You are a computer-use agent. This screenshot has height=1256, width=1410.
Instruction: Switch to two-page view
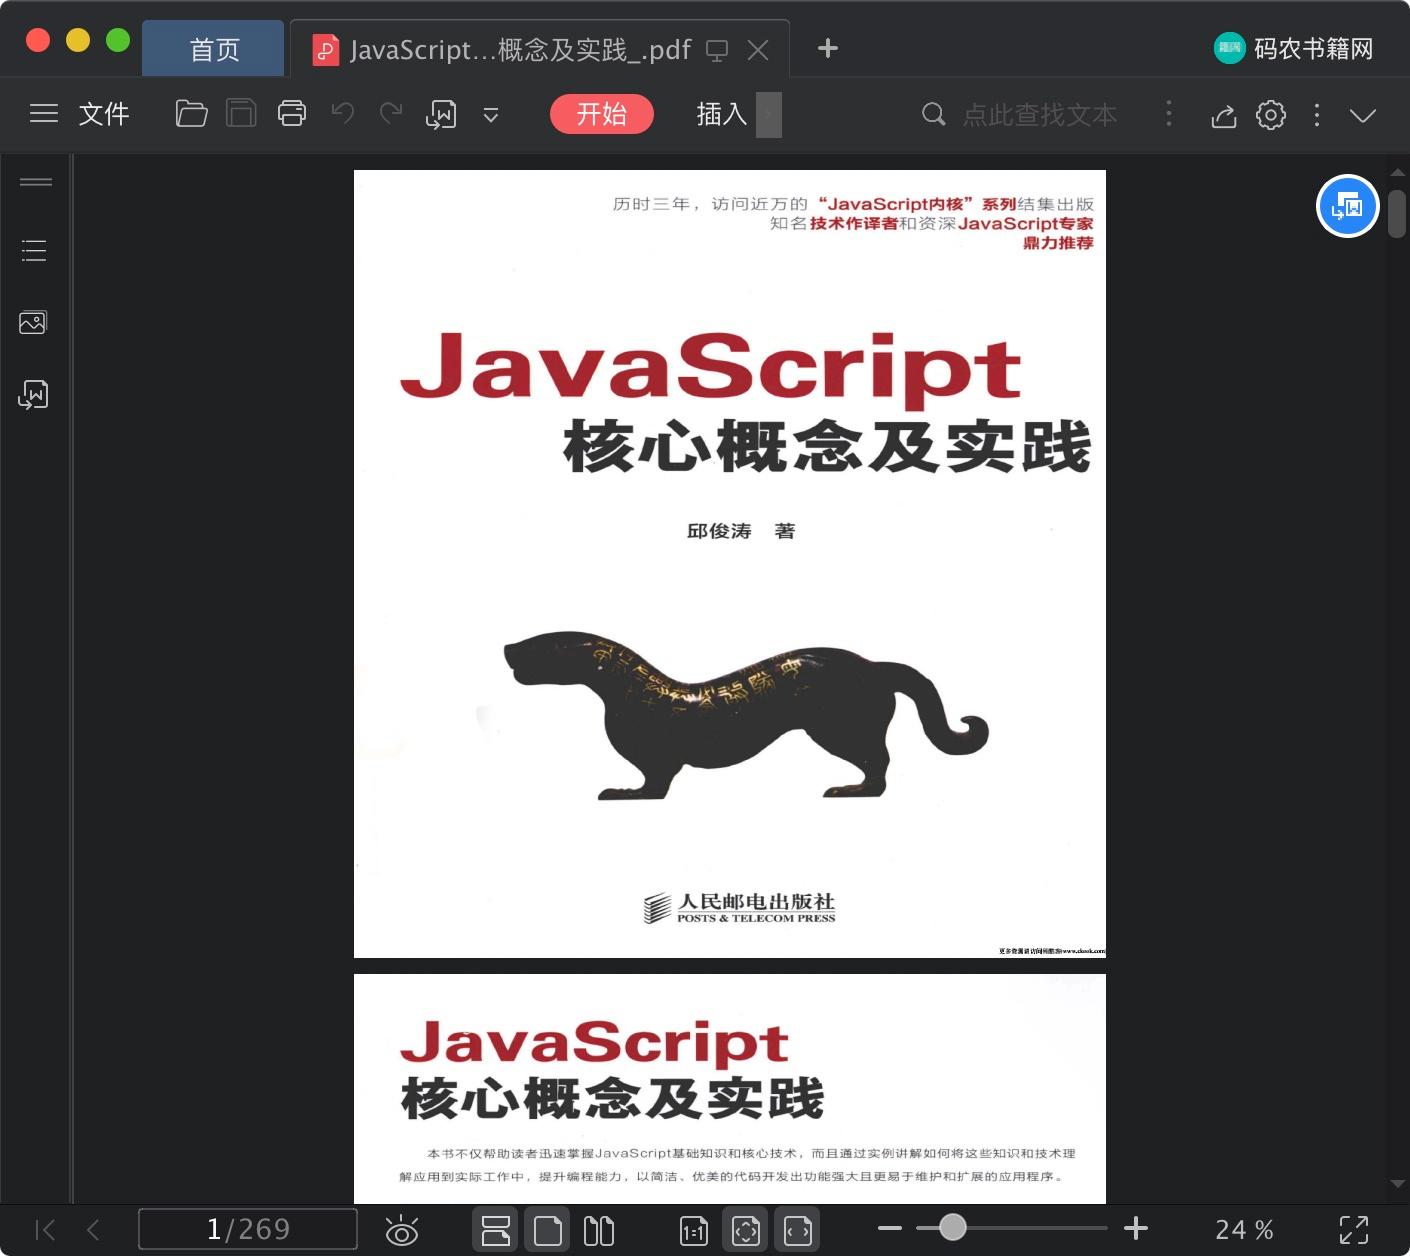click(599, 1230)
